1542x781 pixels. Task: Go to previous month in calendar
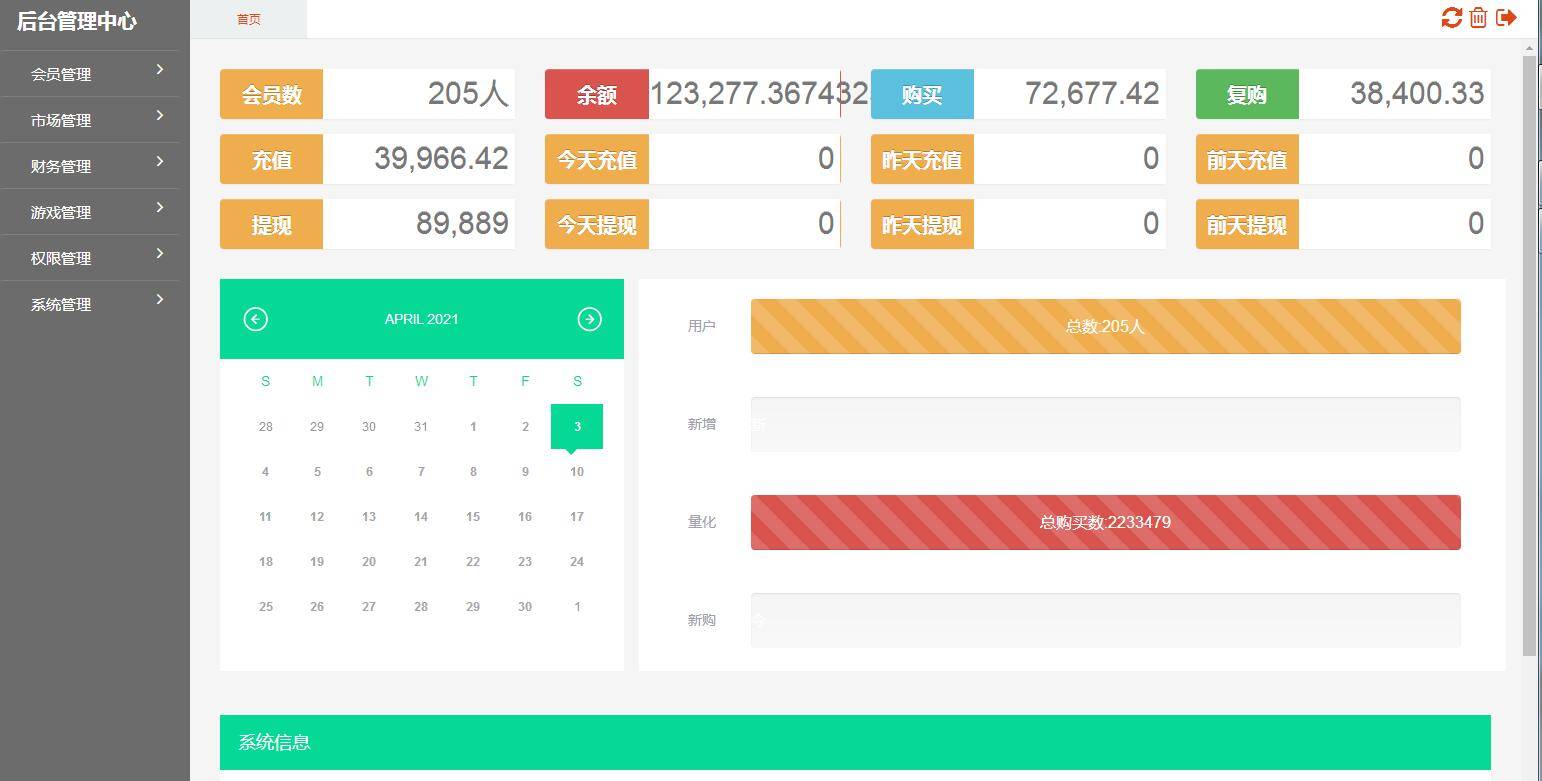click(256, 319)
